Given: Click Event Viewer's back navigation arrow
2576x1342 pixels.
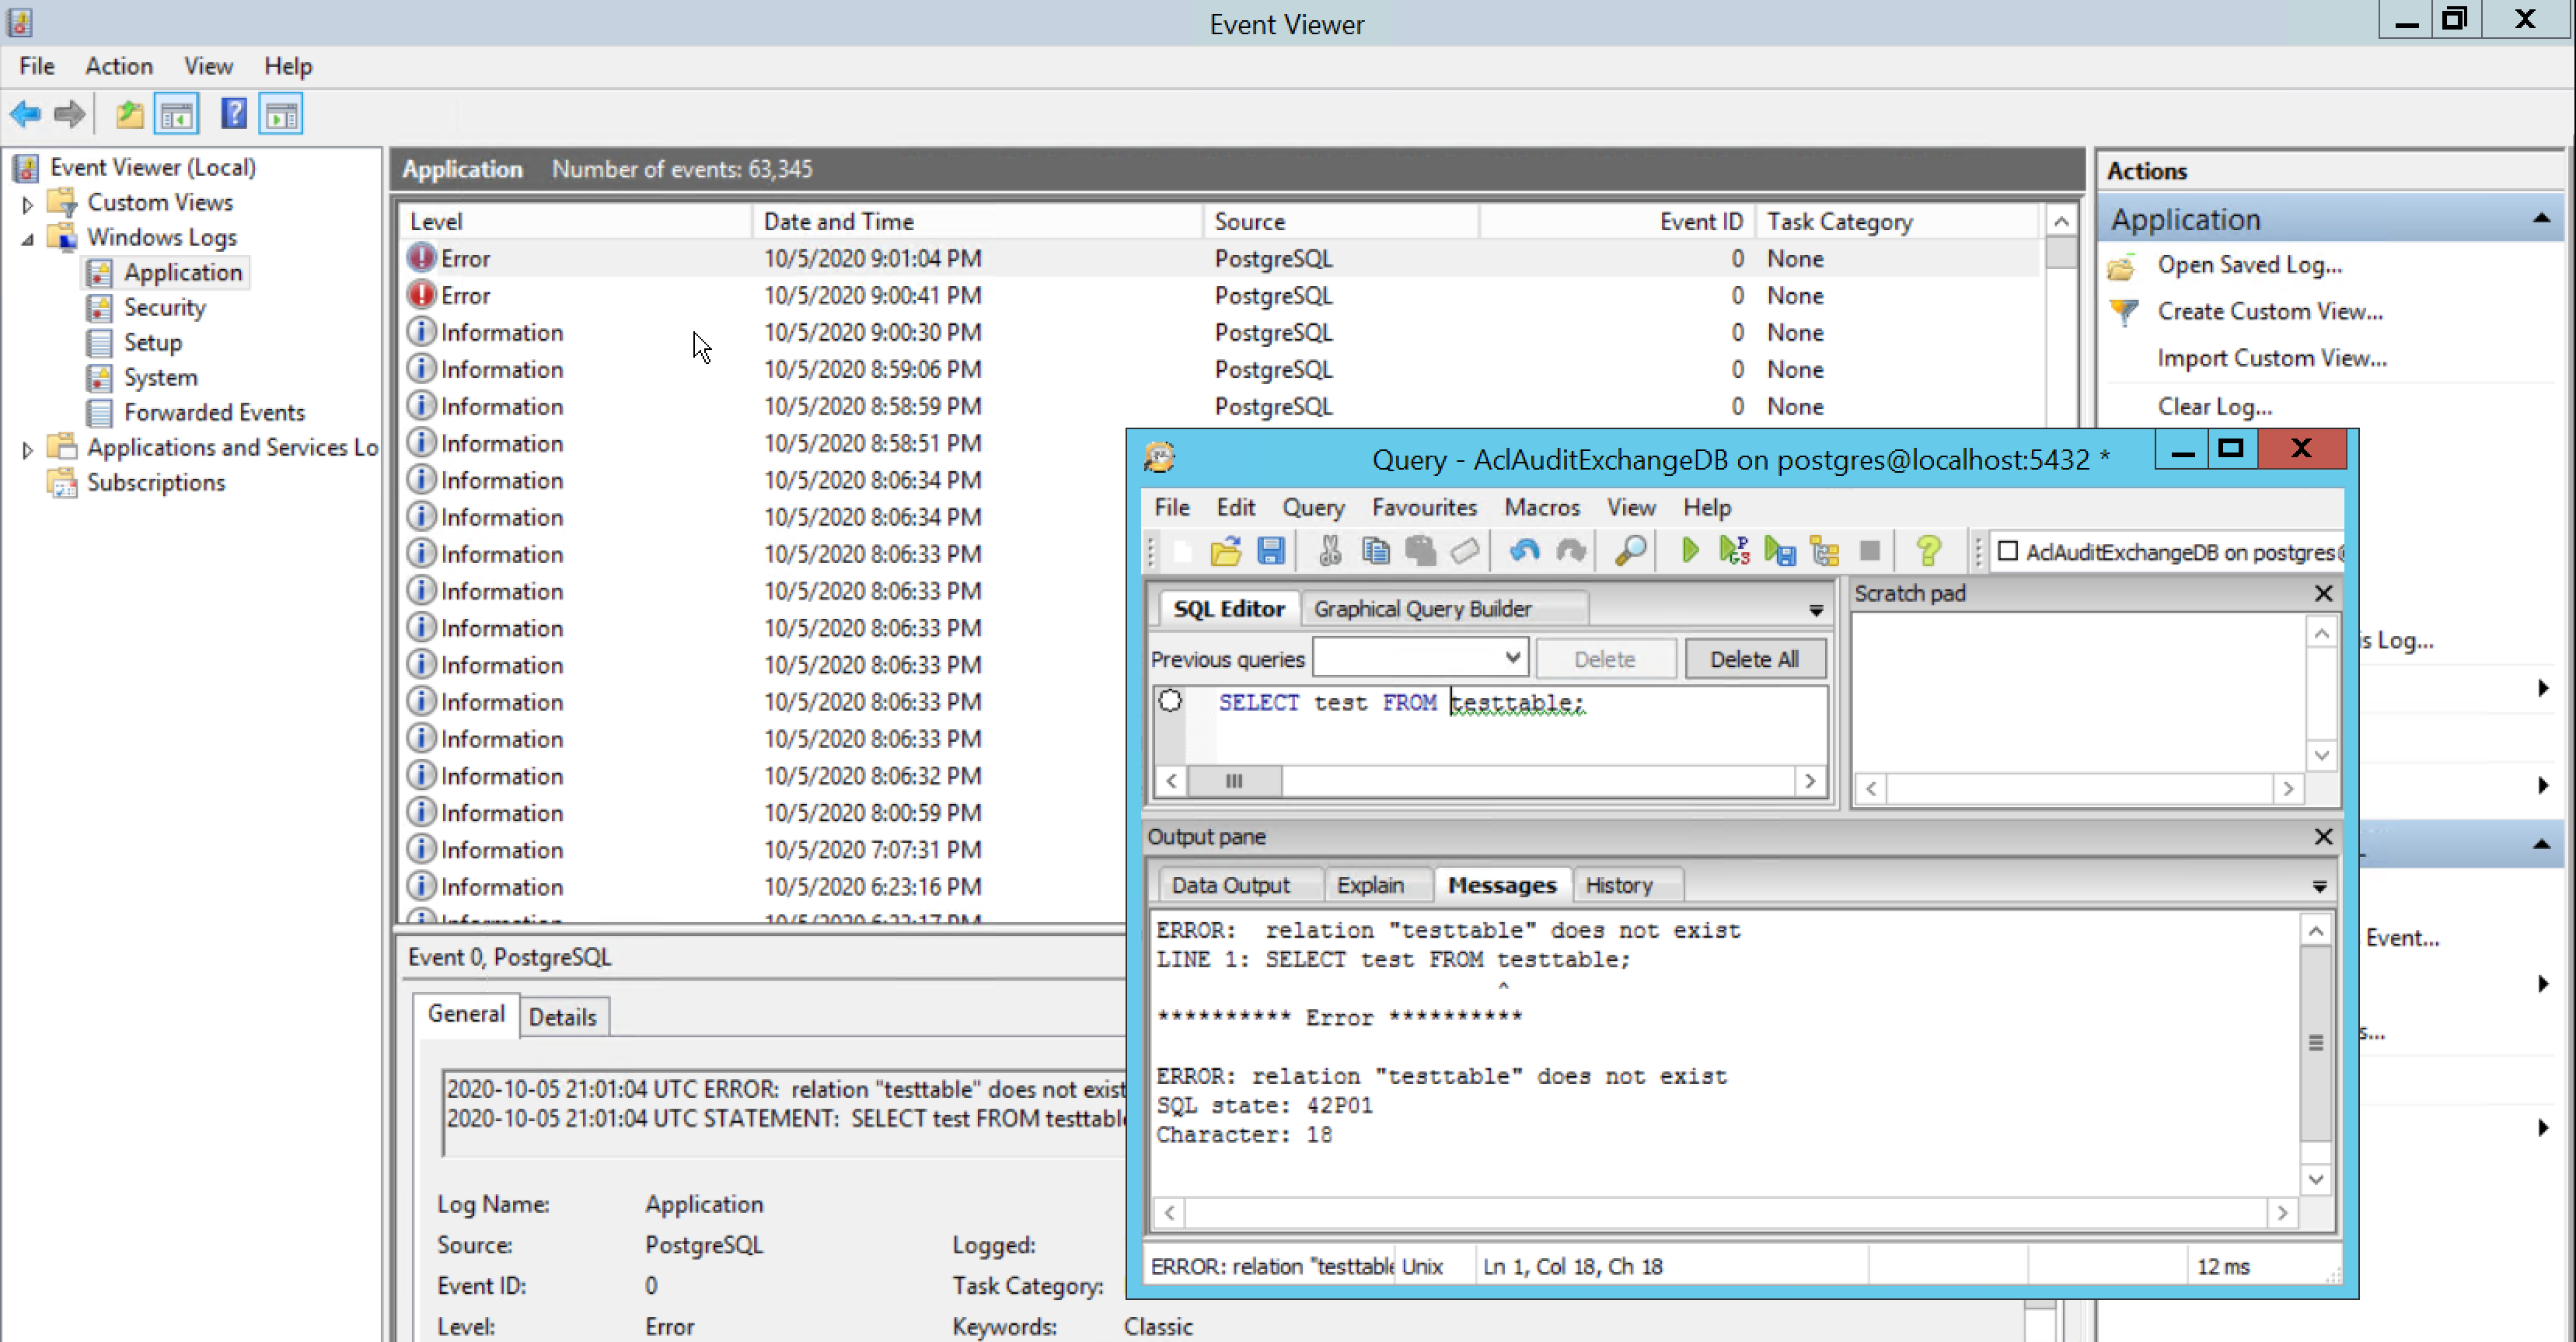Looking at the screenshot, I should [x=25, y=113].
